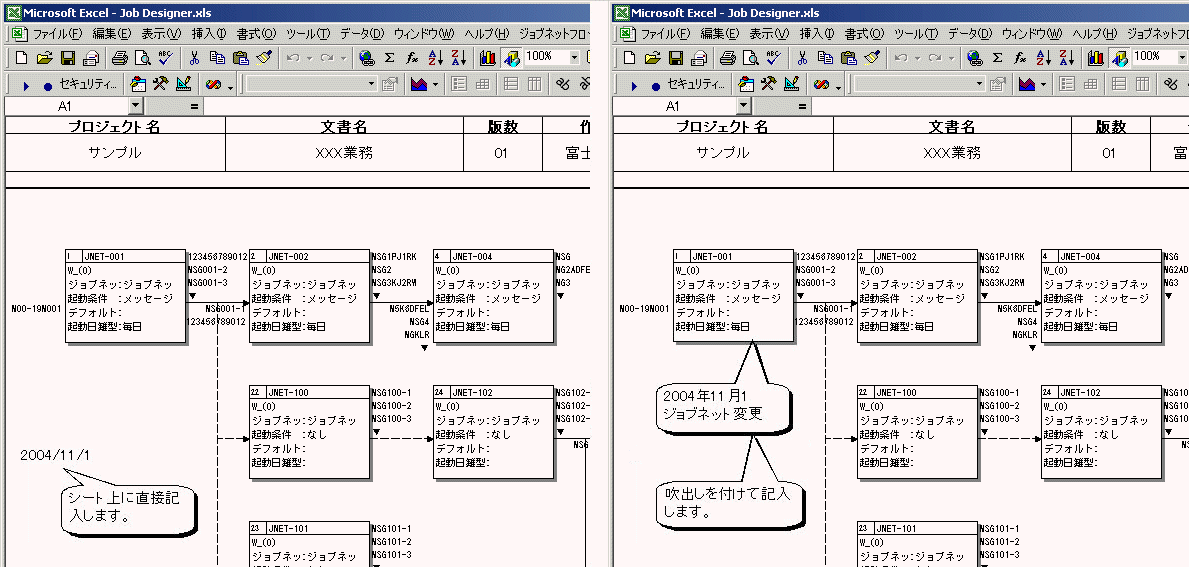Toggle Design Mode in left Excel window

[183, 84]
